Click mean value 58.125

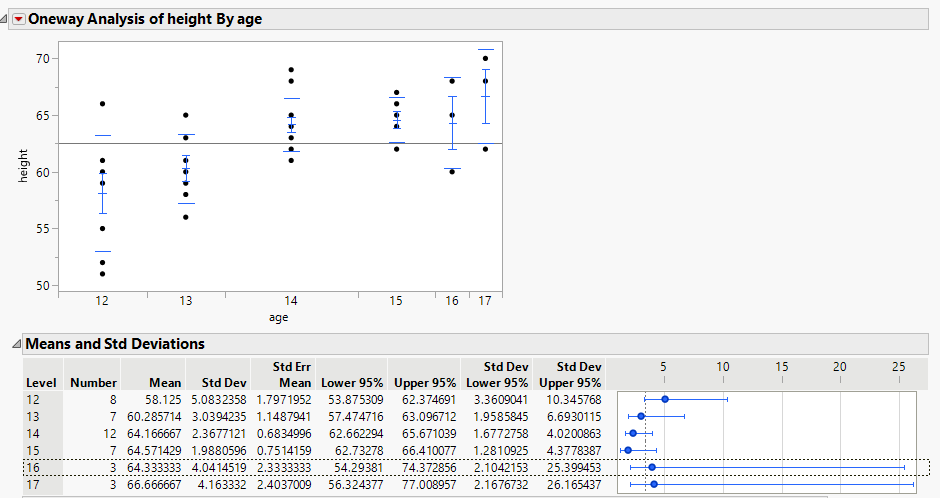pyautogui.click(x=163, y=400)
